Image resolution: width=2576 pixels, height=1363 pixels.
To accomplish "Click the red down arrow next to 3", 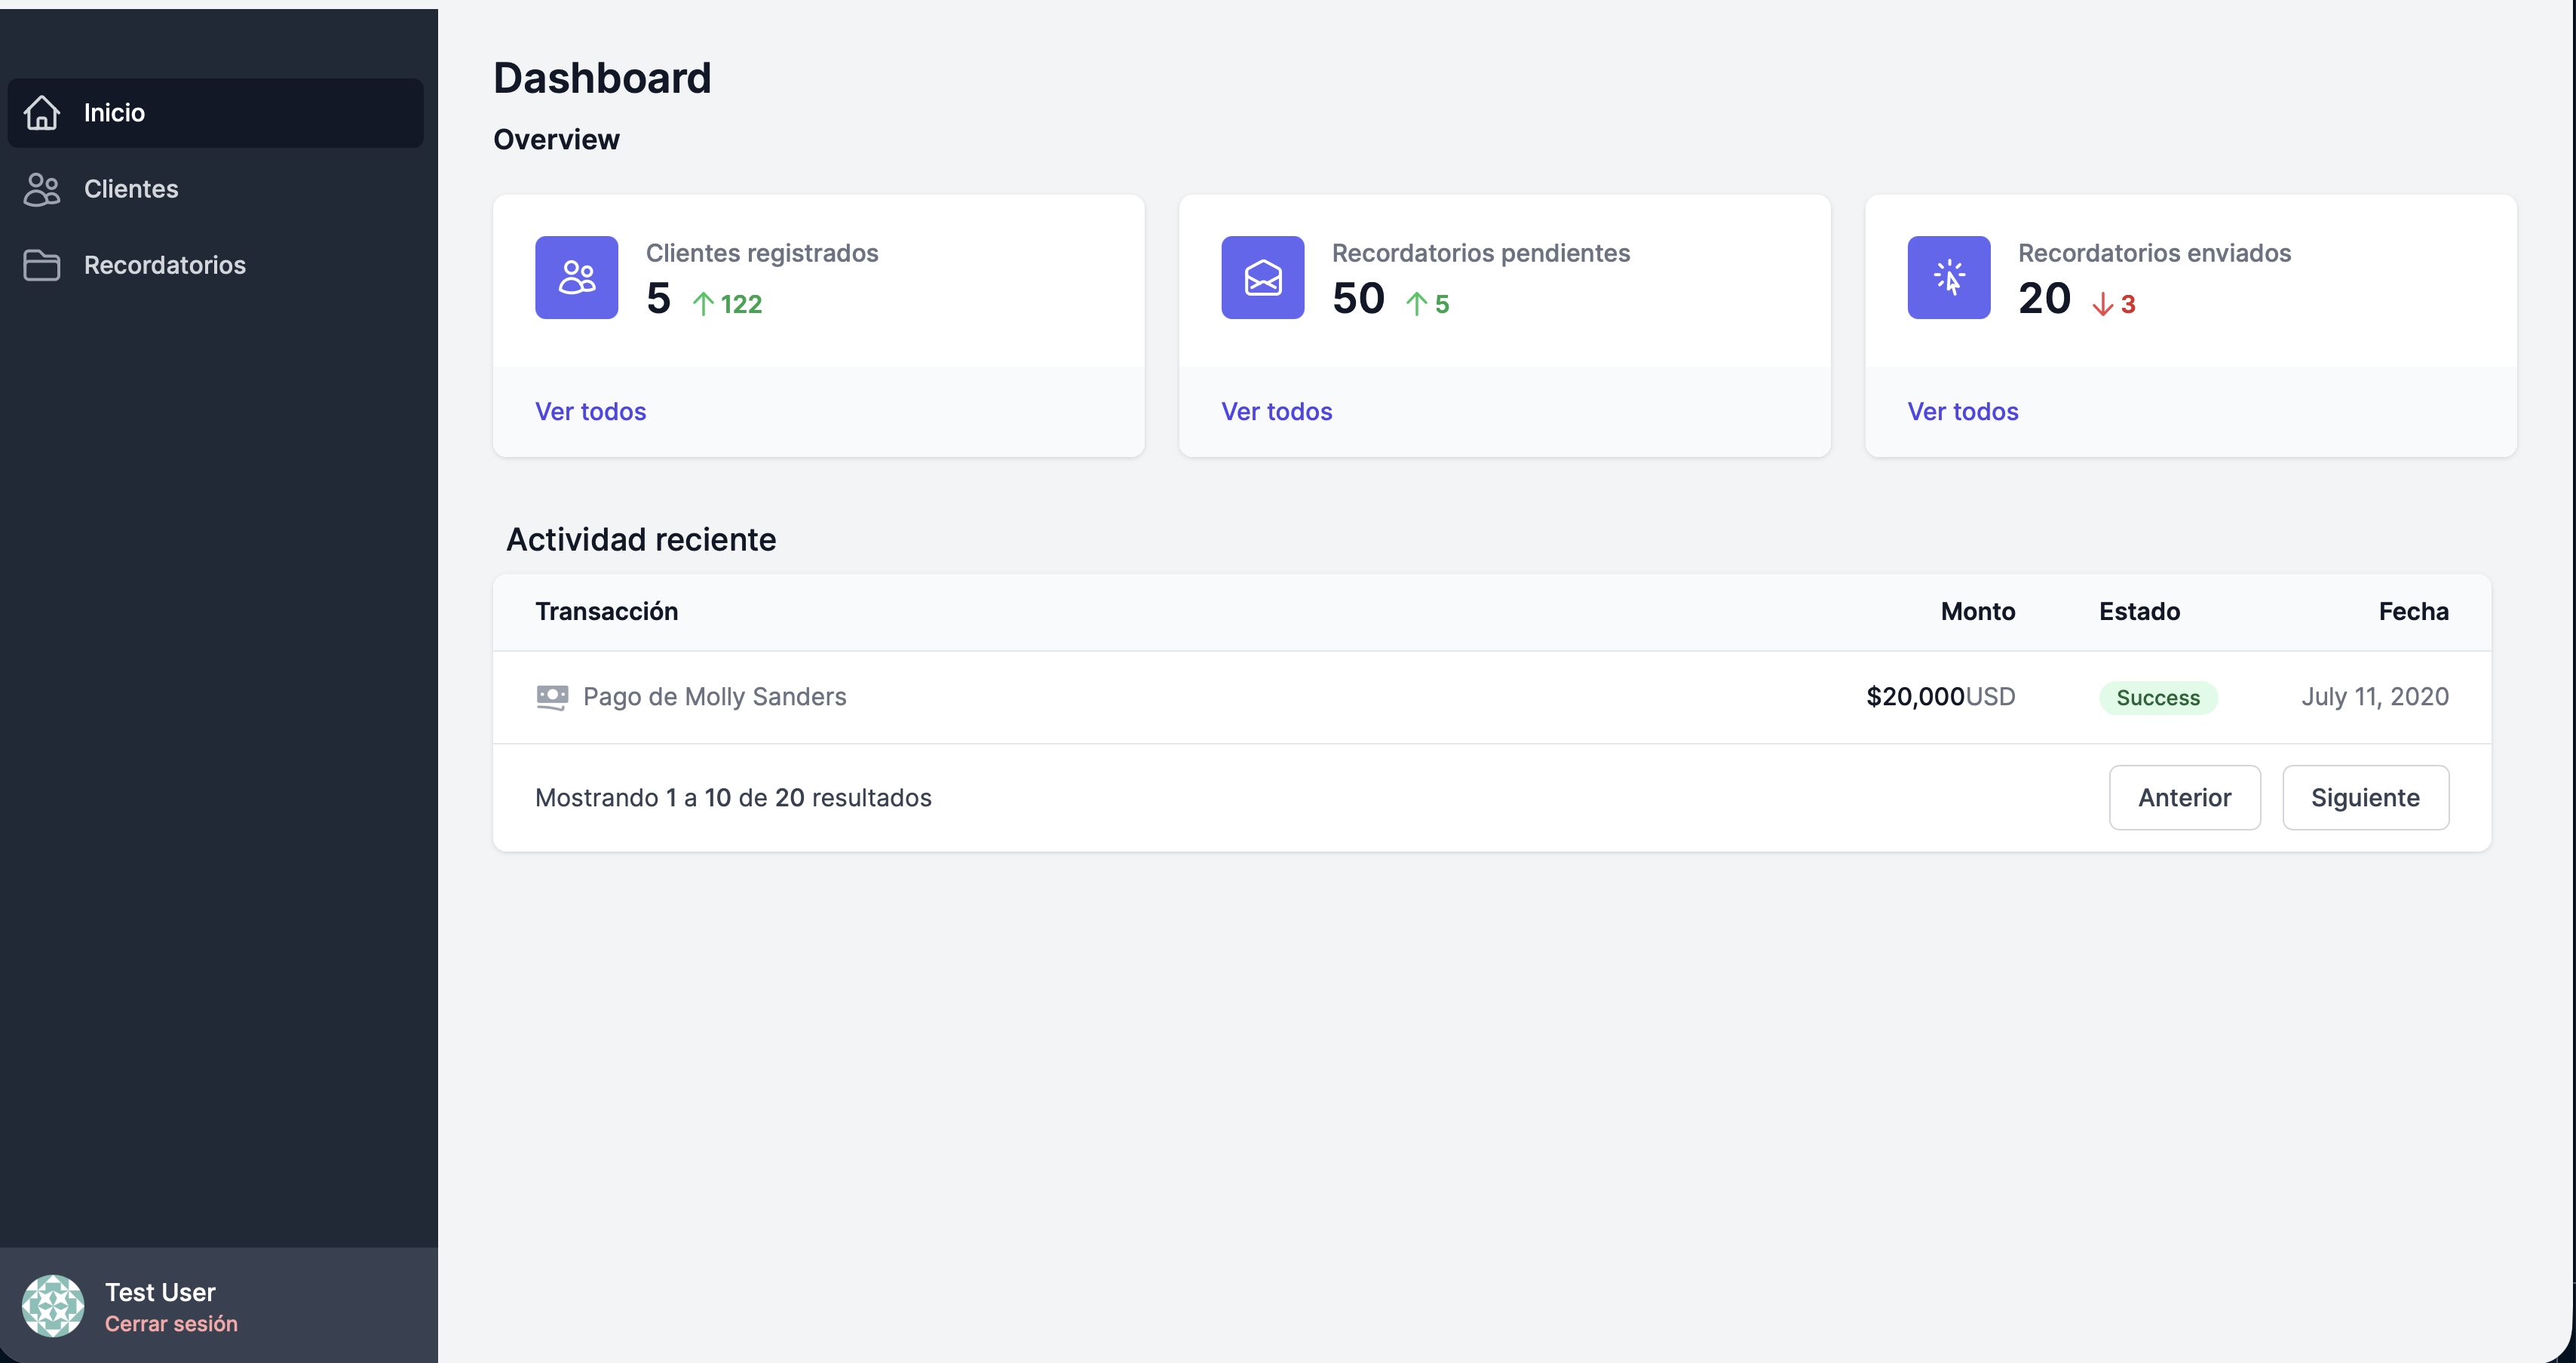I will click(x=2102, y=304).
